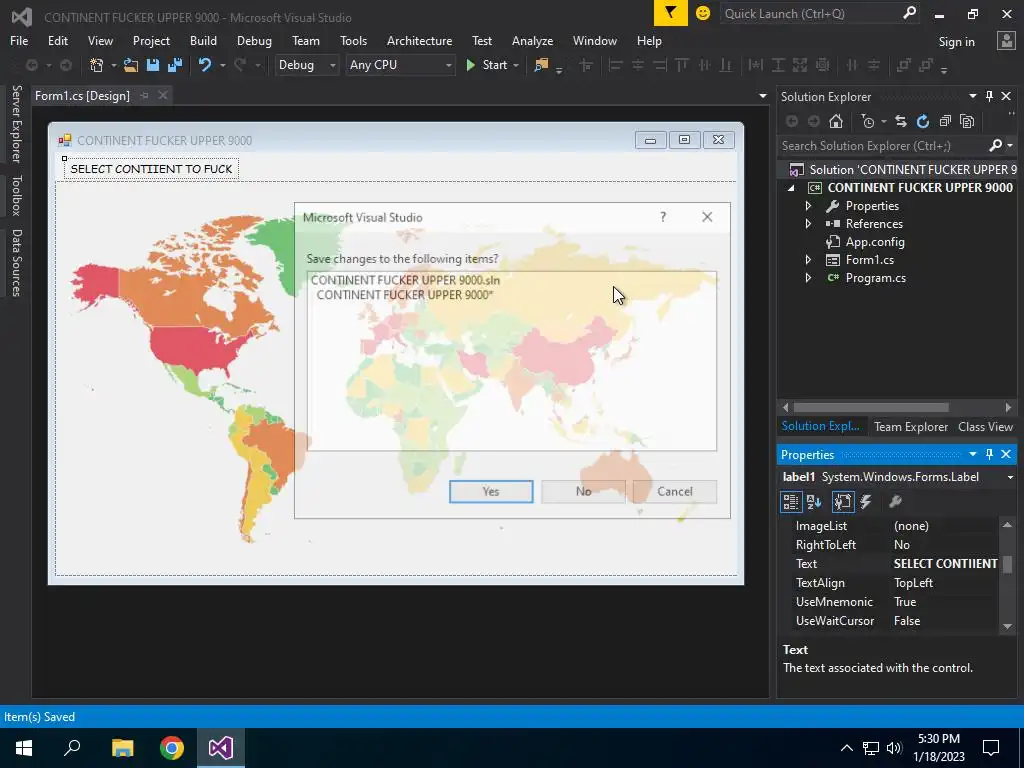The height and width of the screenshot is (768, 1024).
Task: Click the New Project toolbar icon
Action: pos(97,65)
